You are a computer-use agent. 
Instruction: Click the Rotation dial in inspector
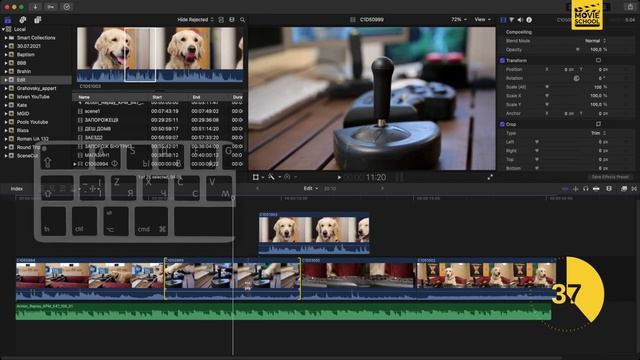[x=576, y=78]
